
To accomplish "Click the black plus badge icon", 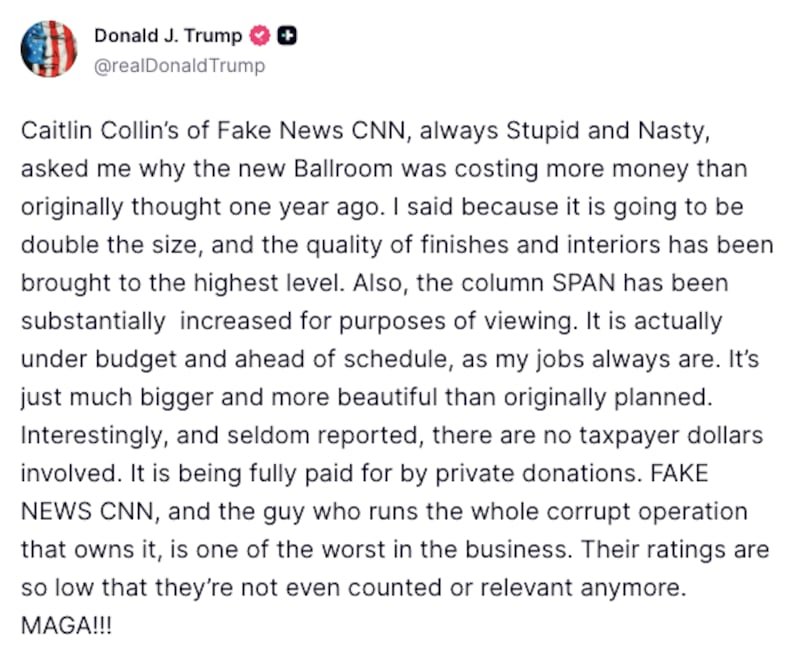I will point(286,37).
